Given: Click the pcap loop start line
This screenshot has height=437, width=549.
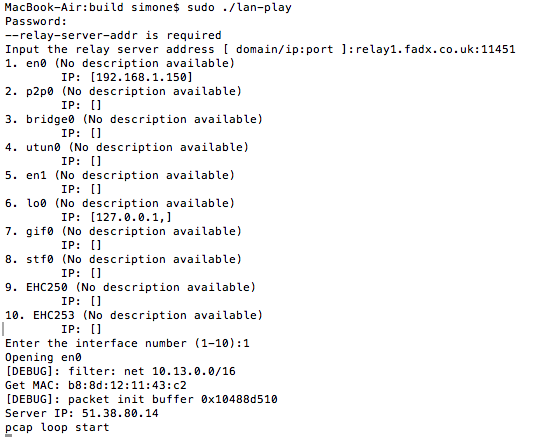Looking at the screenshot, I should (57, 428).
